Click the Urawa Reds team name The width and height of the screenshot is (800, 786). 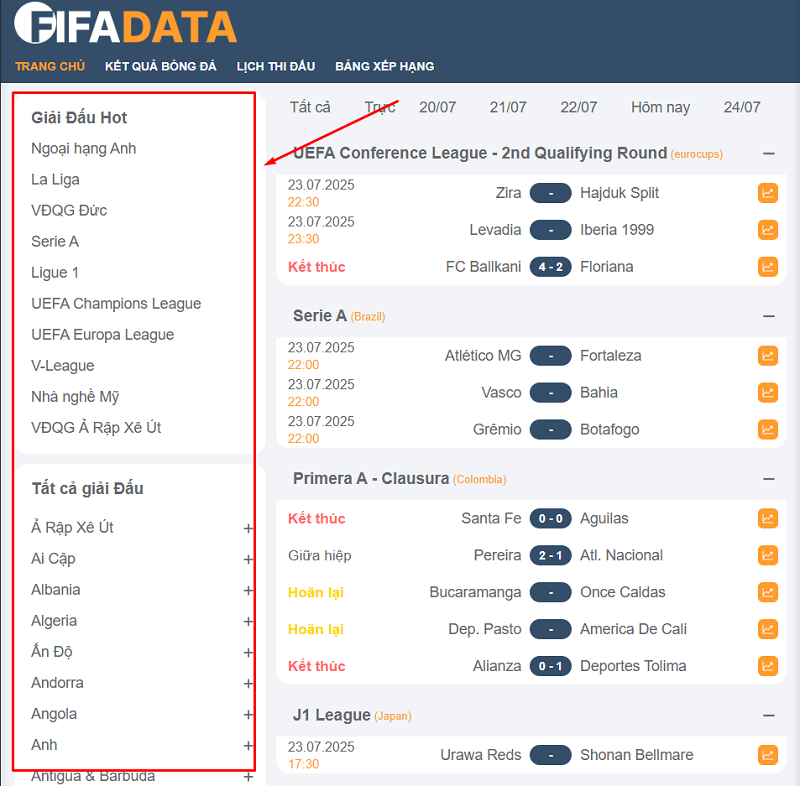481,755
